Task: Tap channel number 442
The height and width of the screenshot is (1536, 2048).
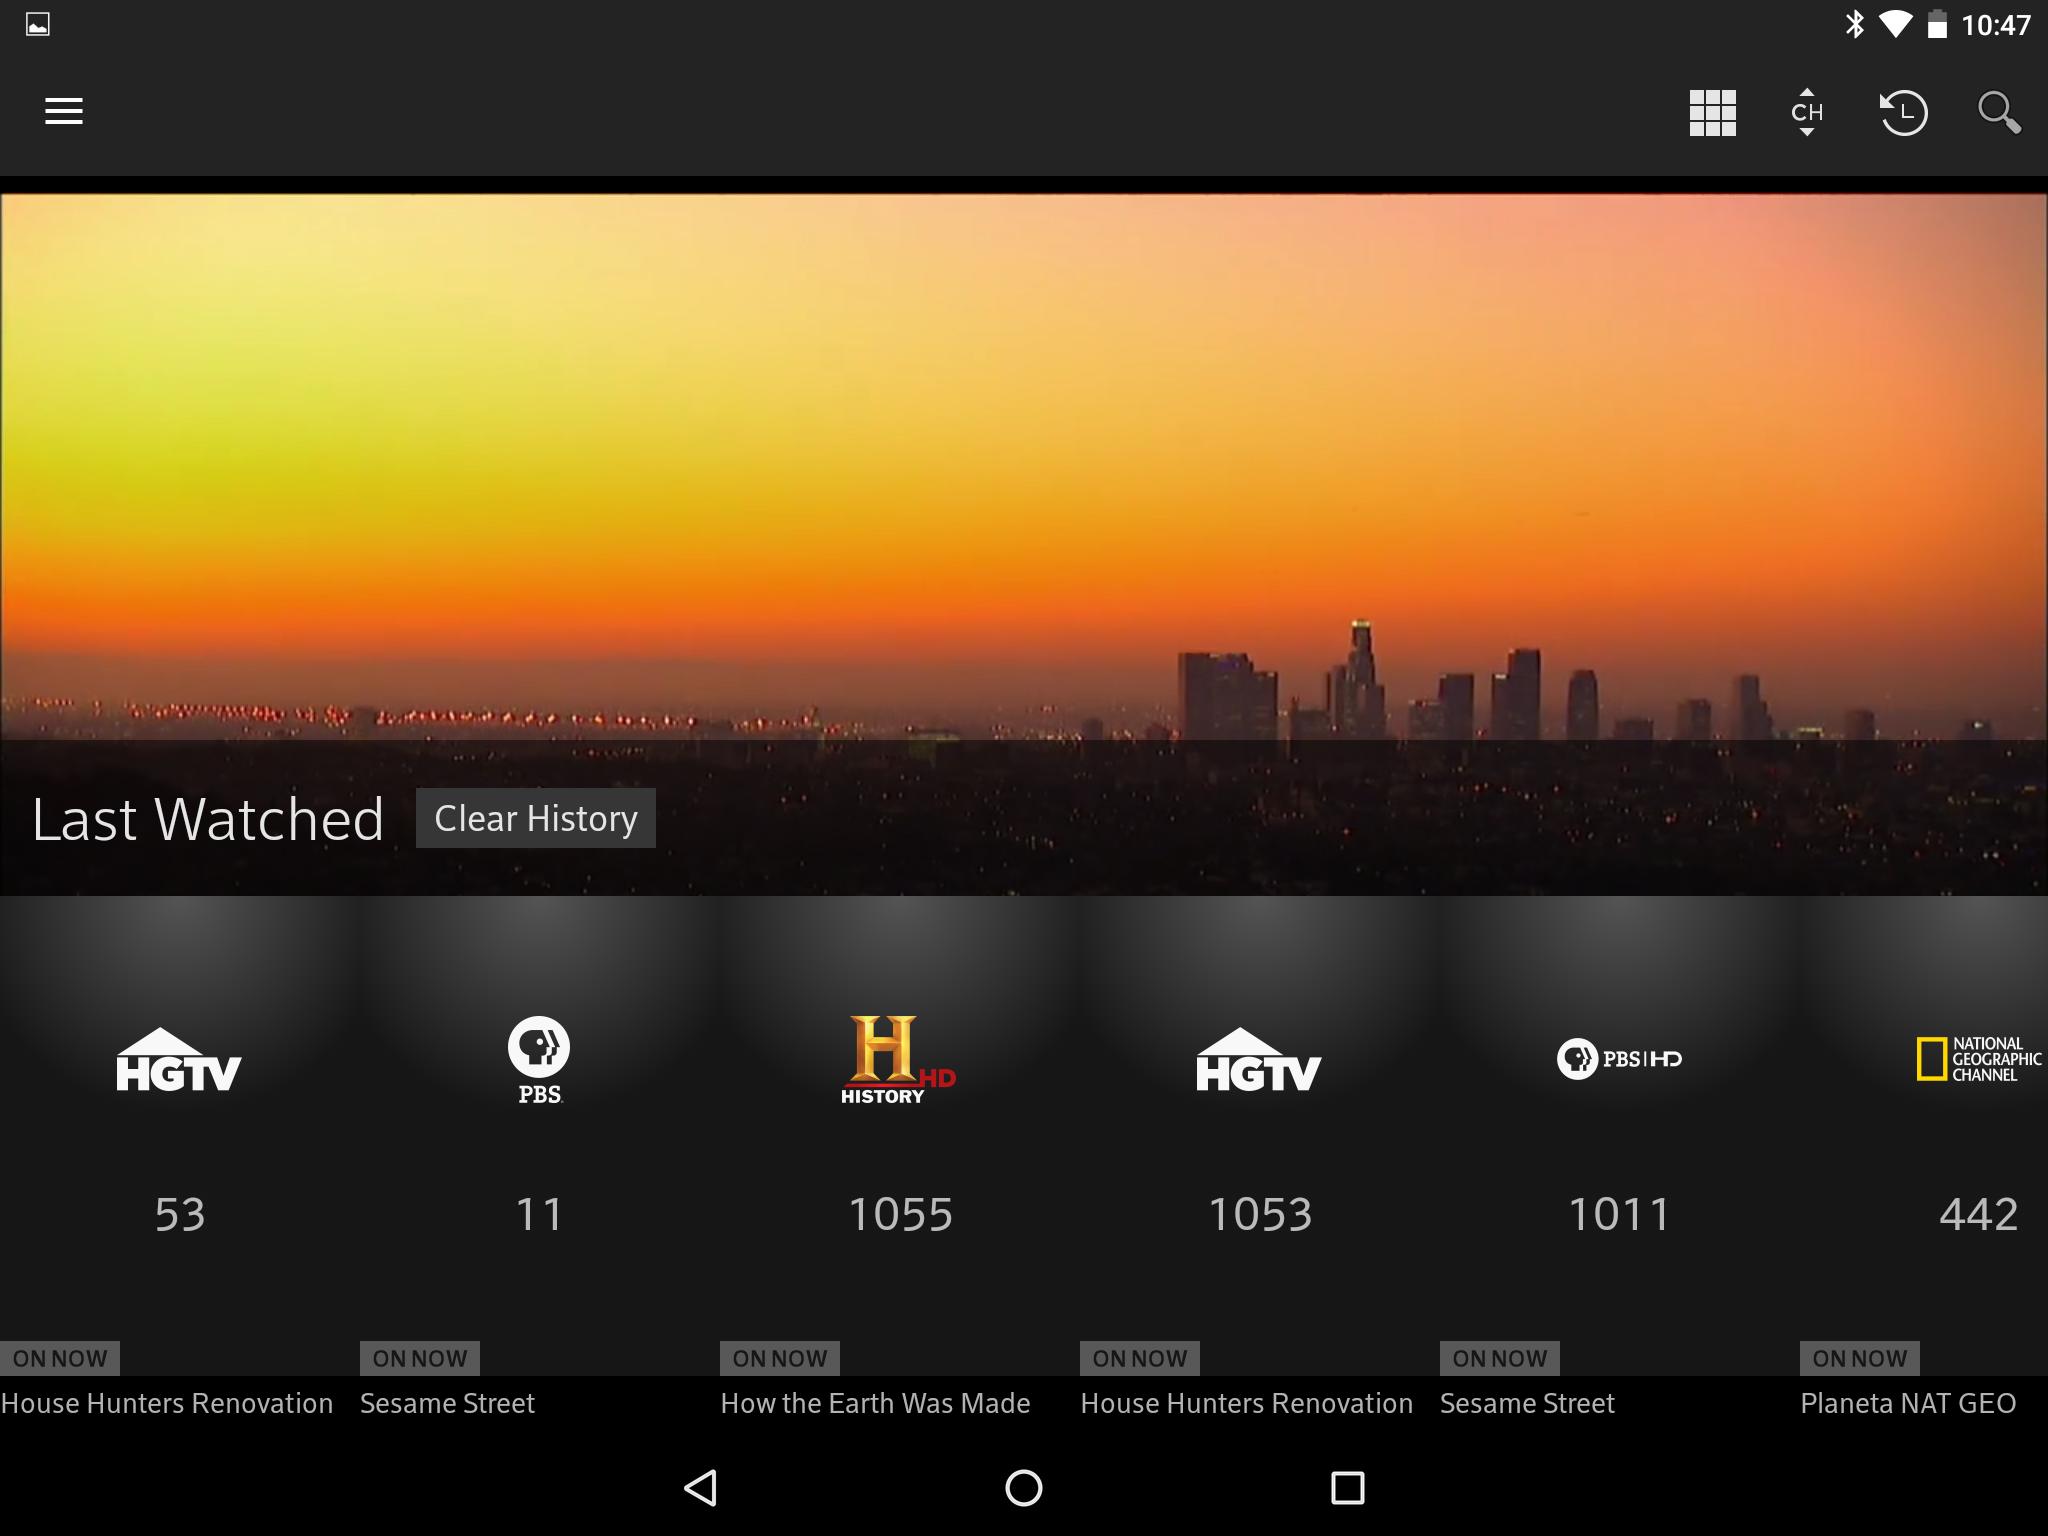Action: click(x=1979, y=1214)
